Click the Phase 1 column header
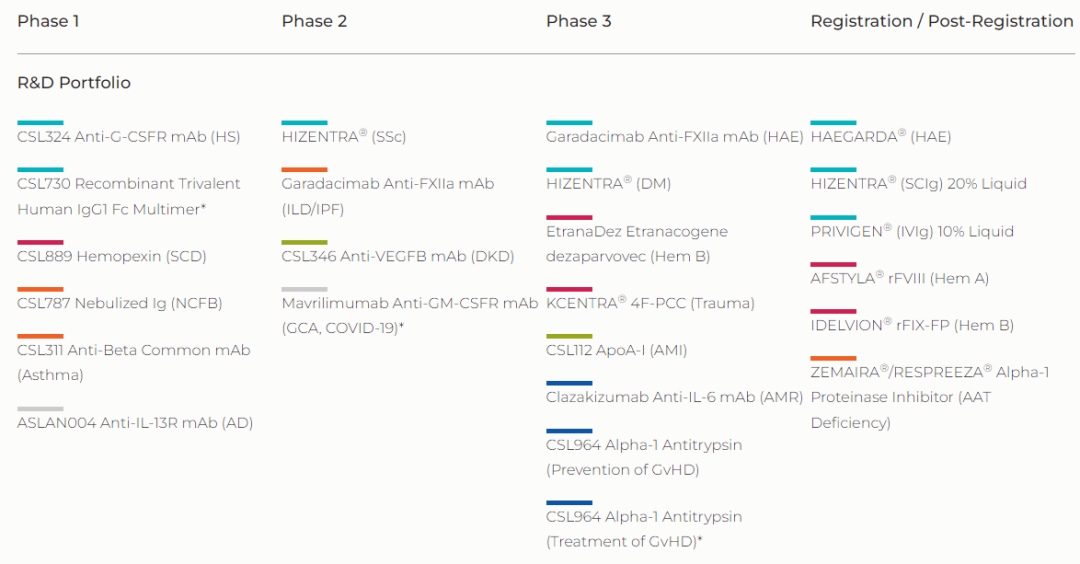 pos(48,21)
